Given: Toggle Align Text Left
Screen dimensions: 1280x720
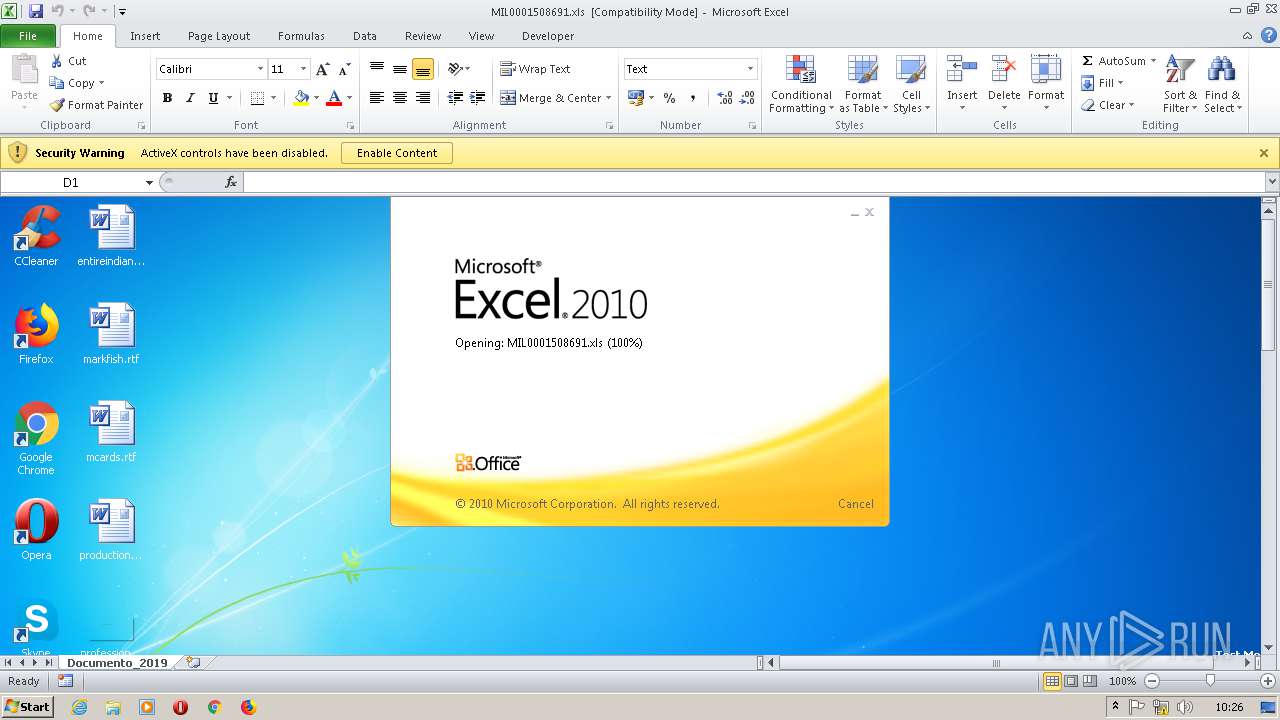Looking at the screenshot, I should (x=377, y=98).
